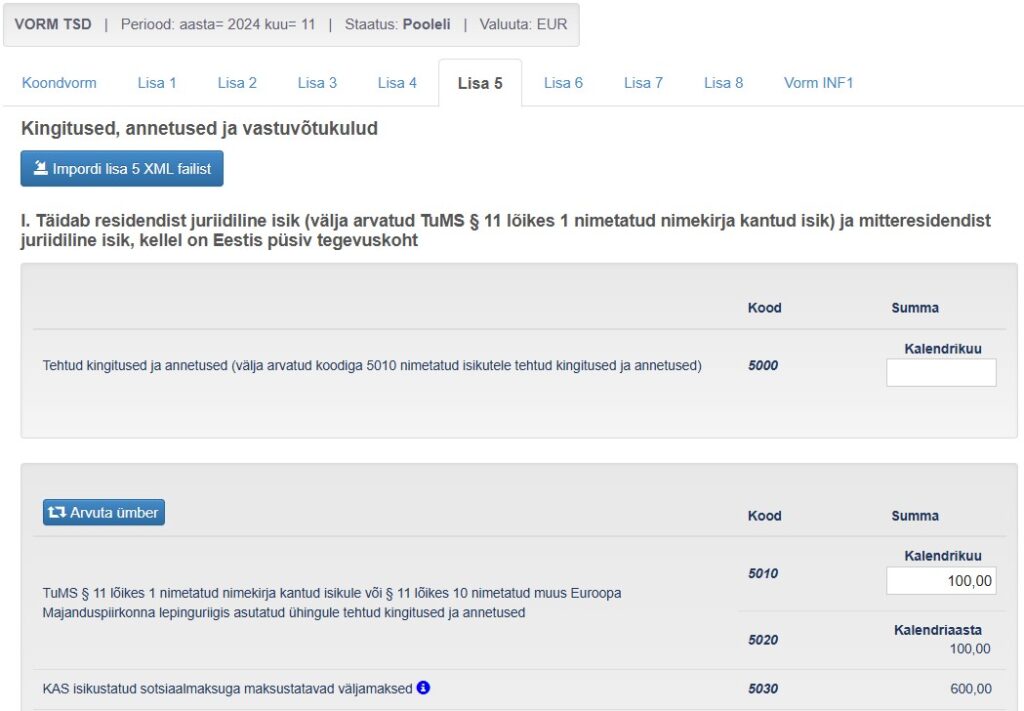1024x711 pixels.
Task: Select the active Lisa 5 tab
Action: 480,83
